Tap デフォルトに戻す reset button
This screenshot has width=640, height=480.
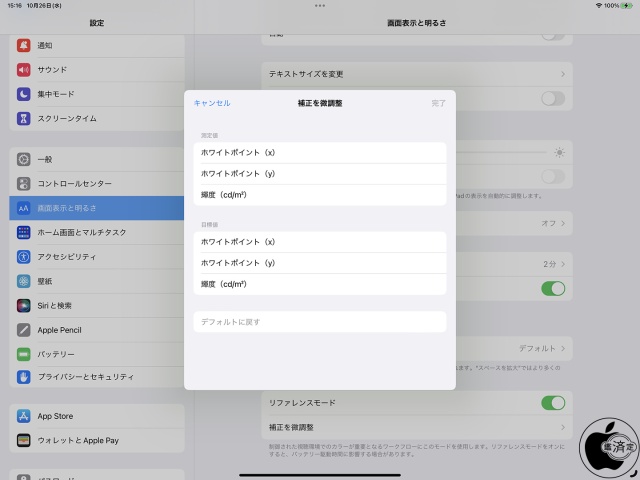click(x=320, y=322)
